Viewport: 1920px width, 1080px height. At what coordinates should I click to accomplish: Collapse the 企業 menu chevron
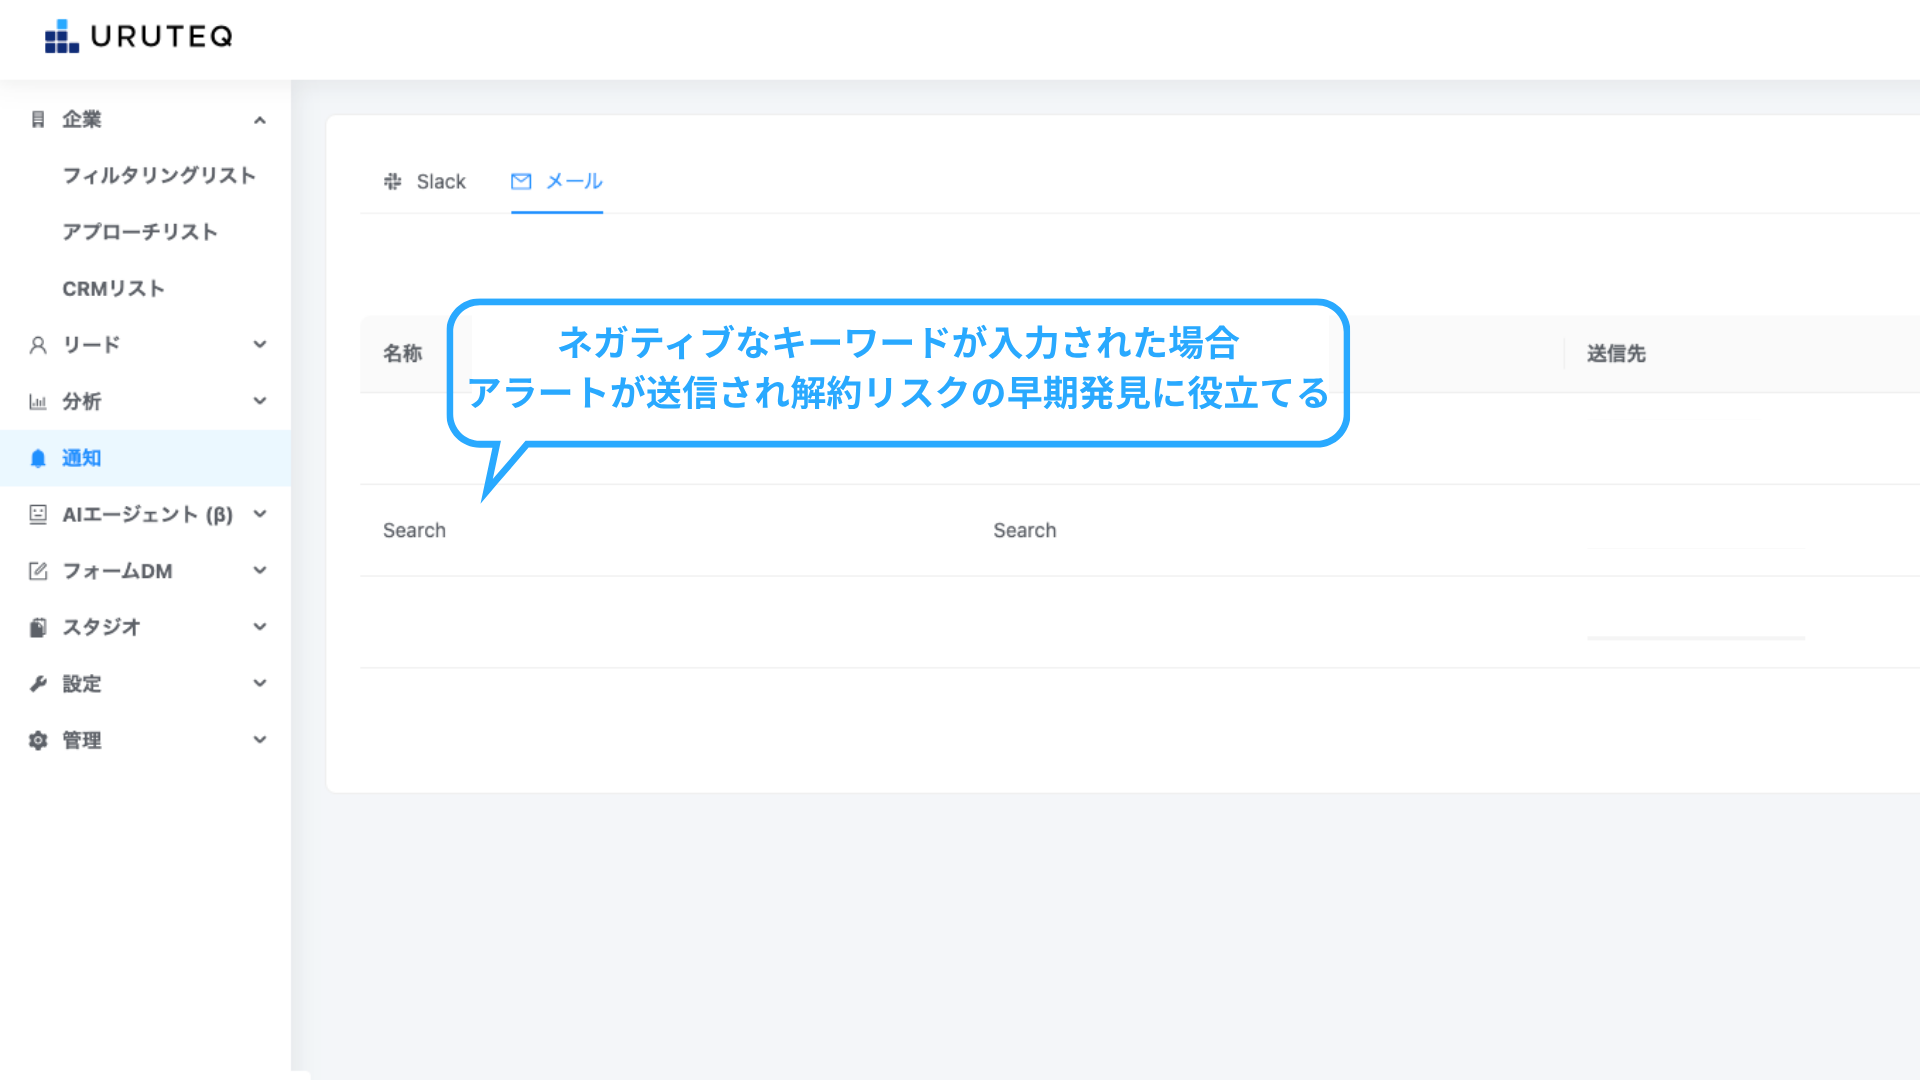[260, 120]
